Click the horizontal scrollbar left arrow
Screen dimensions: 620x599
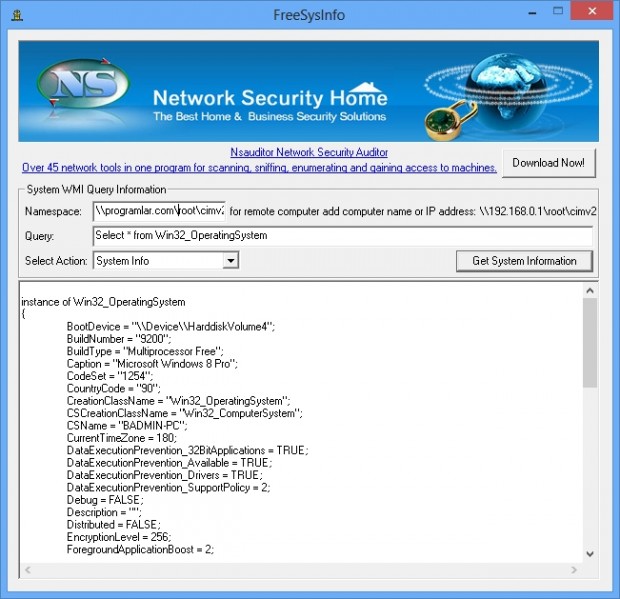(x=28, y=570)
